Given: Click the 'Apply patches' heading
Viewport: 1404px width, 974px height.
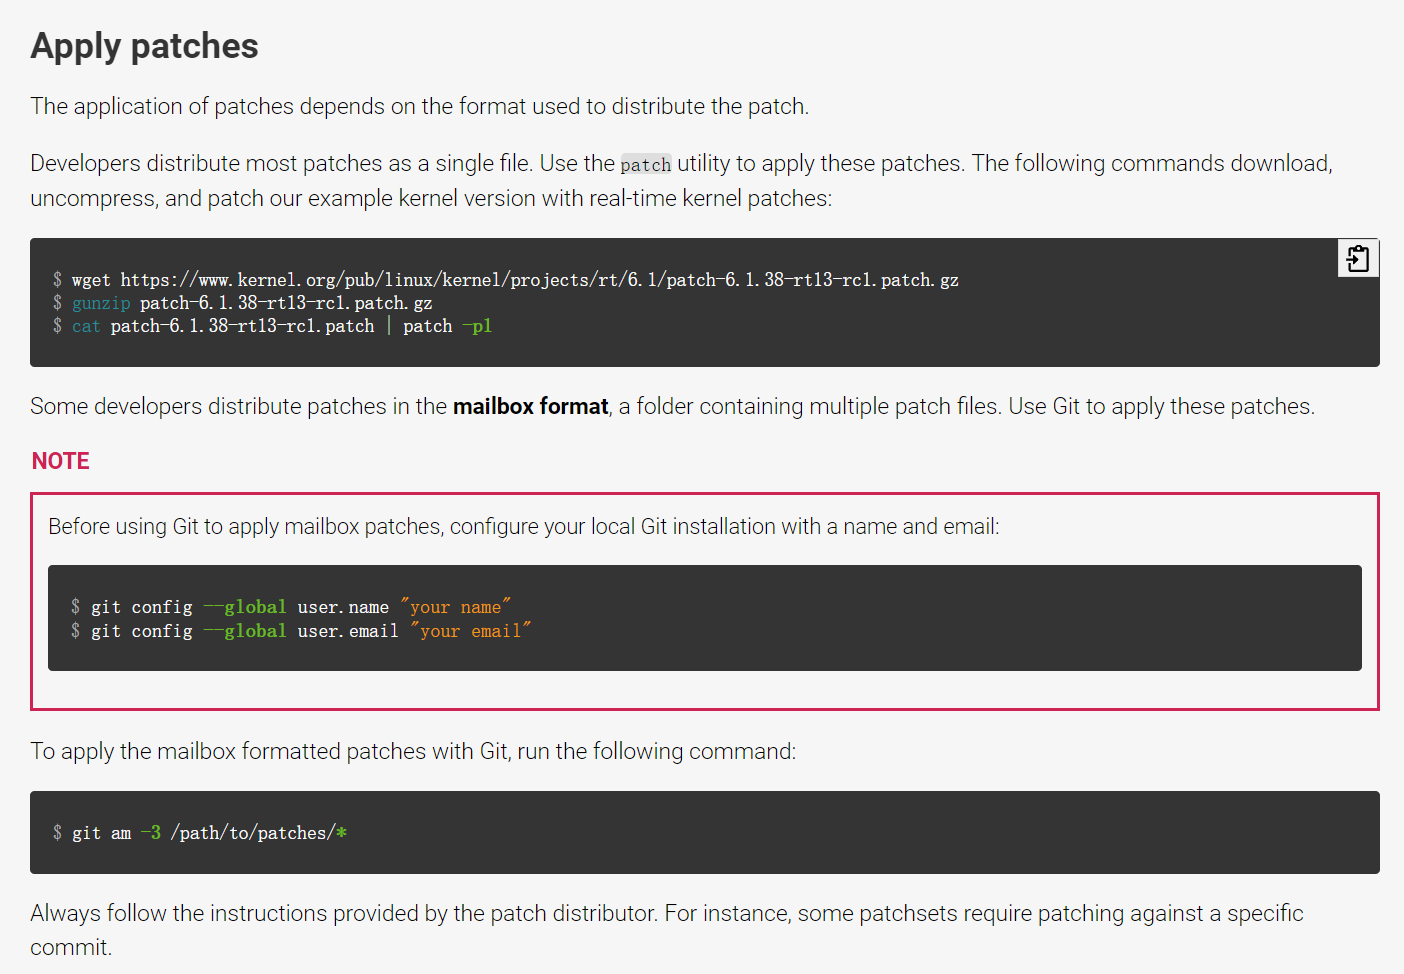Looking at the screenshot, I should tap(144, 46).
